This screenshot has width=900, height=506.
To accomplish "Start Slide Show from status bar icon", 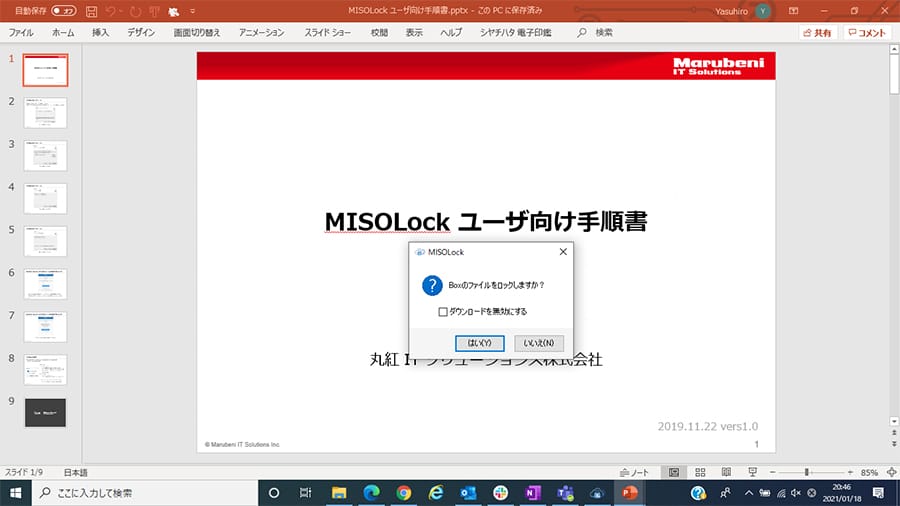I will [x=752, y=473].
